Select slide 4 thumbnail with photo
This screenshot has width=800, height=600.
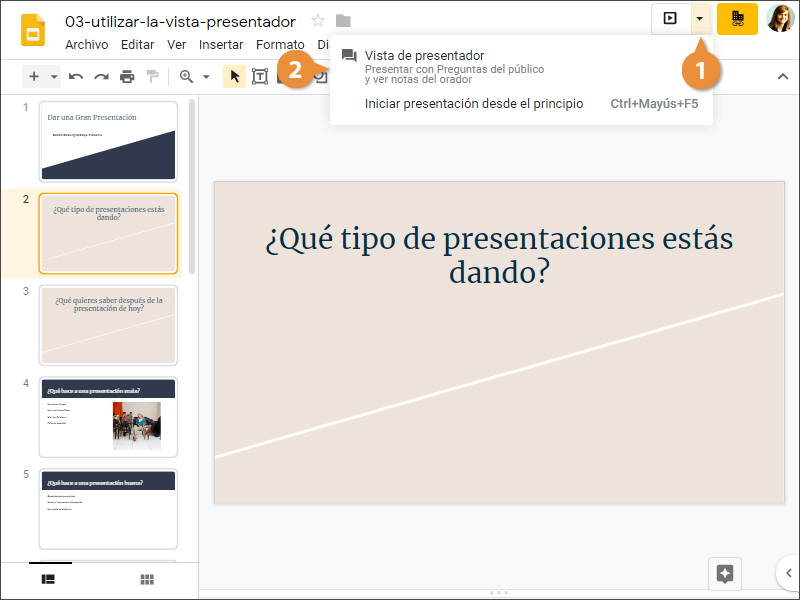click(108, 413)
